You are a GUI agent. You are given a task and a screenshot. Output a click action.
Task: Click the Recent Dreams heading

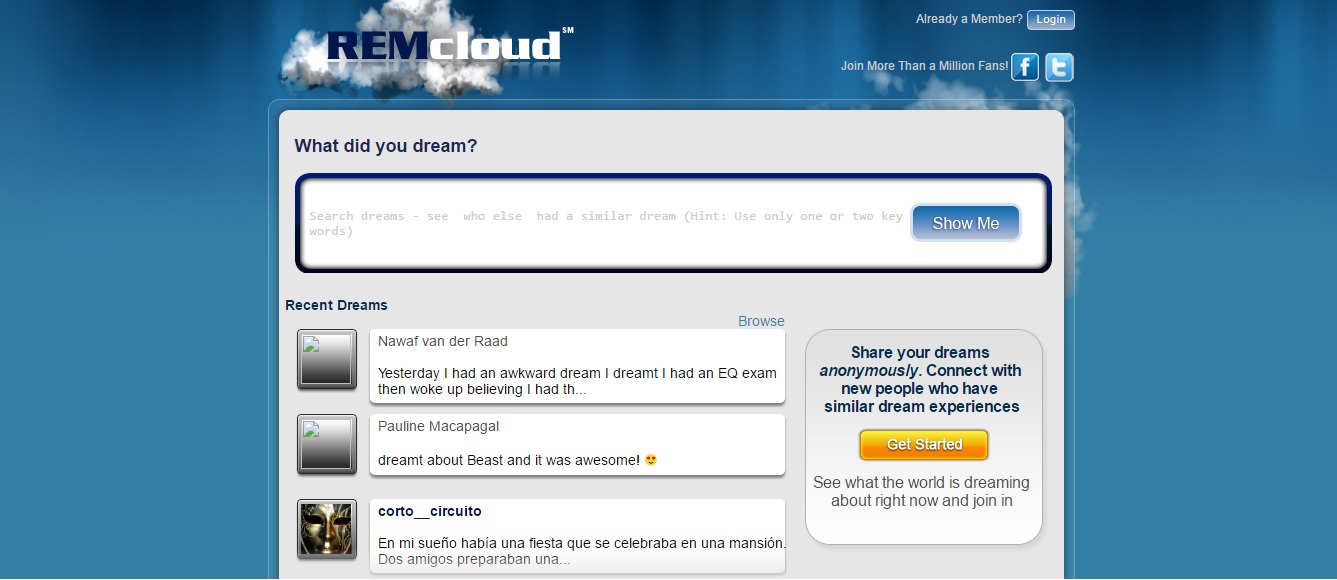(x=336, y=305)
